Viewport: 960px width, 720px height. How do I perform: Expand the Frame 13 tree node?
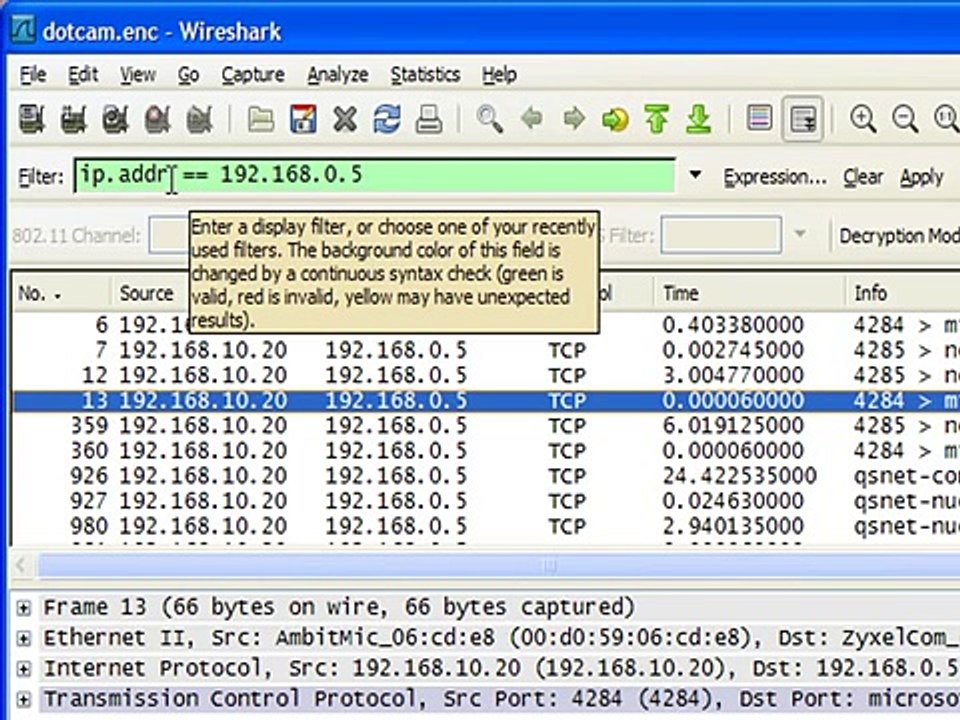coord(23,608)
